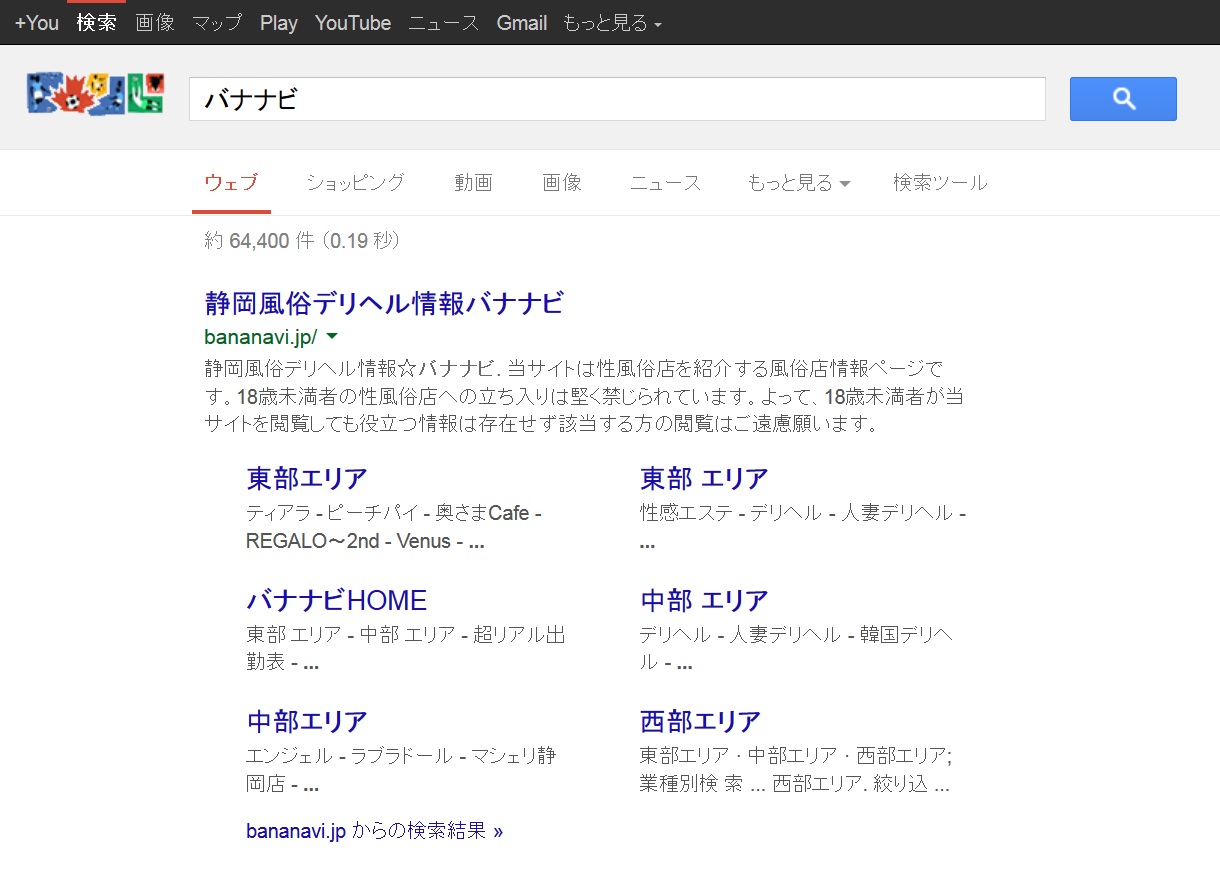Image resolution: width=1220 pixels, height=882 pixels.
Task: Open ニュース in the top black bar
Action: pos(444,22)
